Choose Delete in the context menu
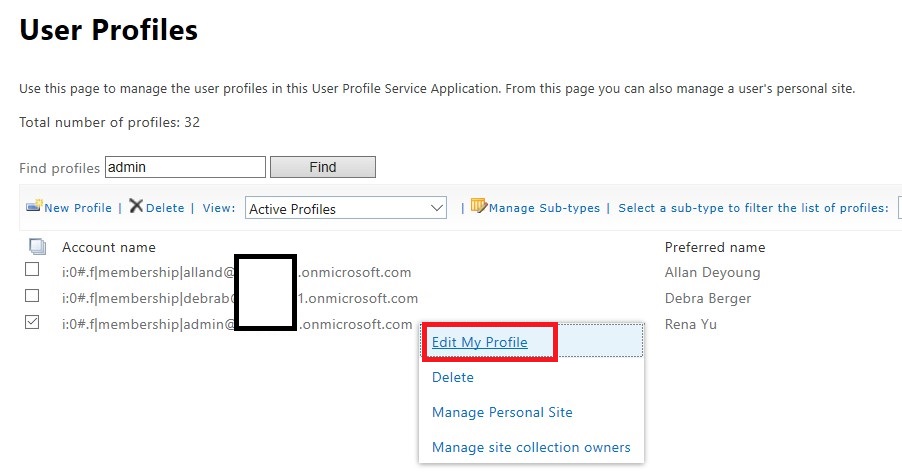Viewport: 902px width, 474px height. [453, 377]
